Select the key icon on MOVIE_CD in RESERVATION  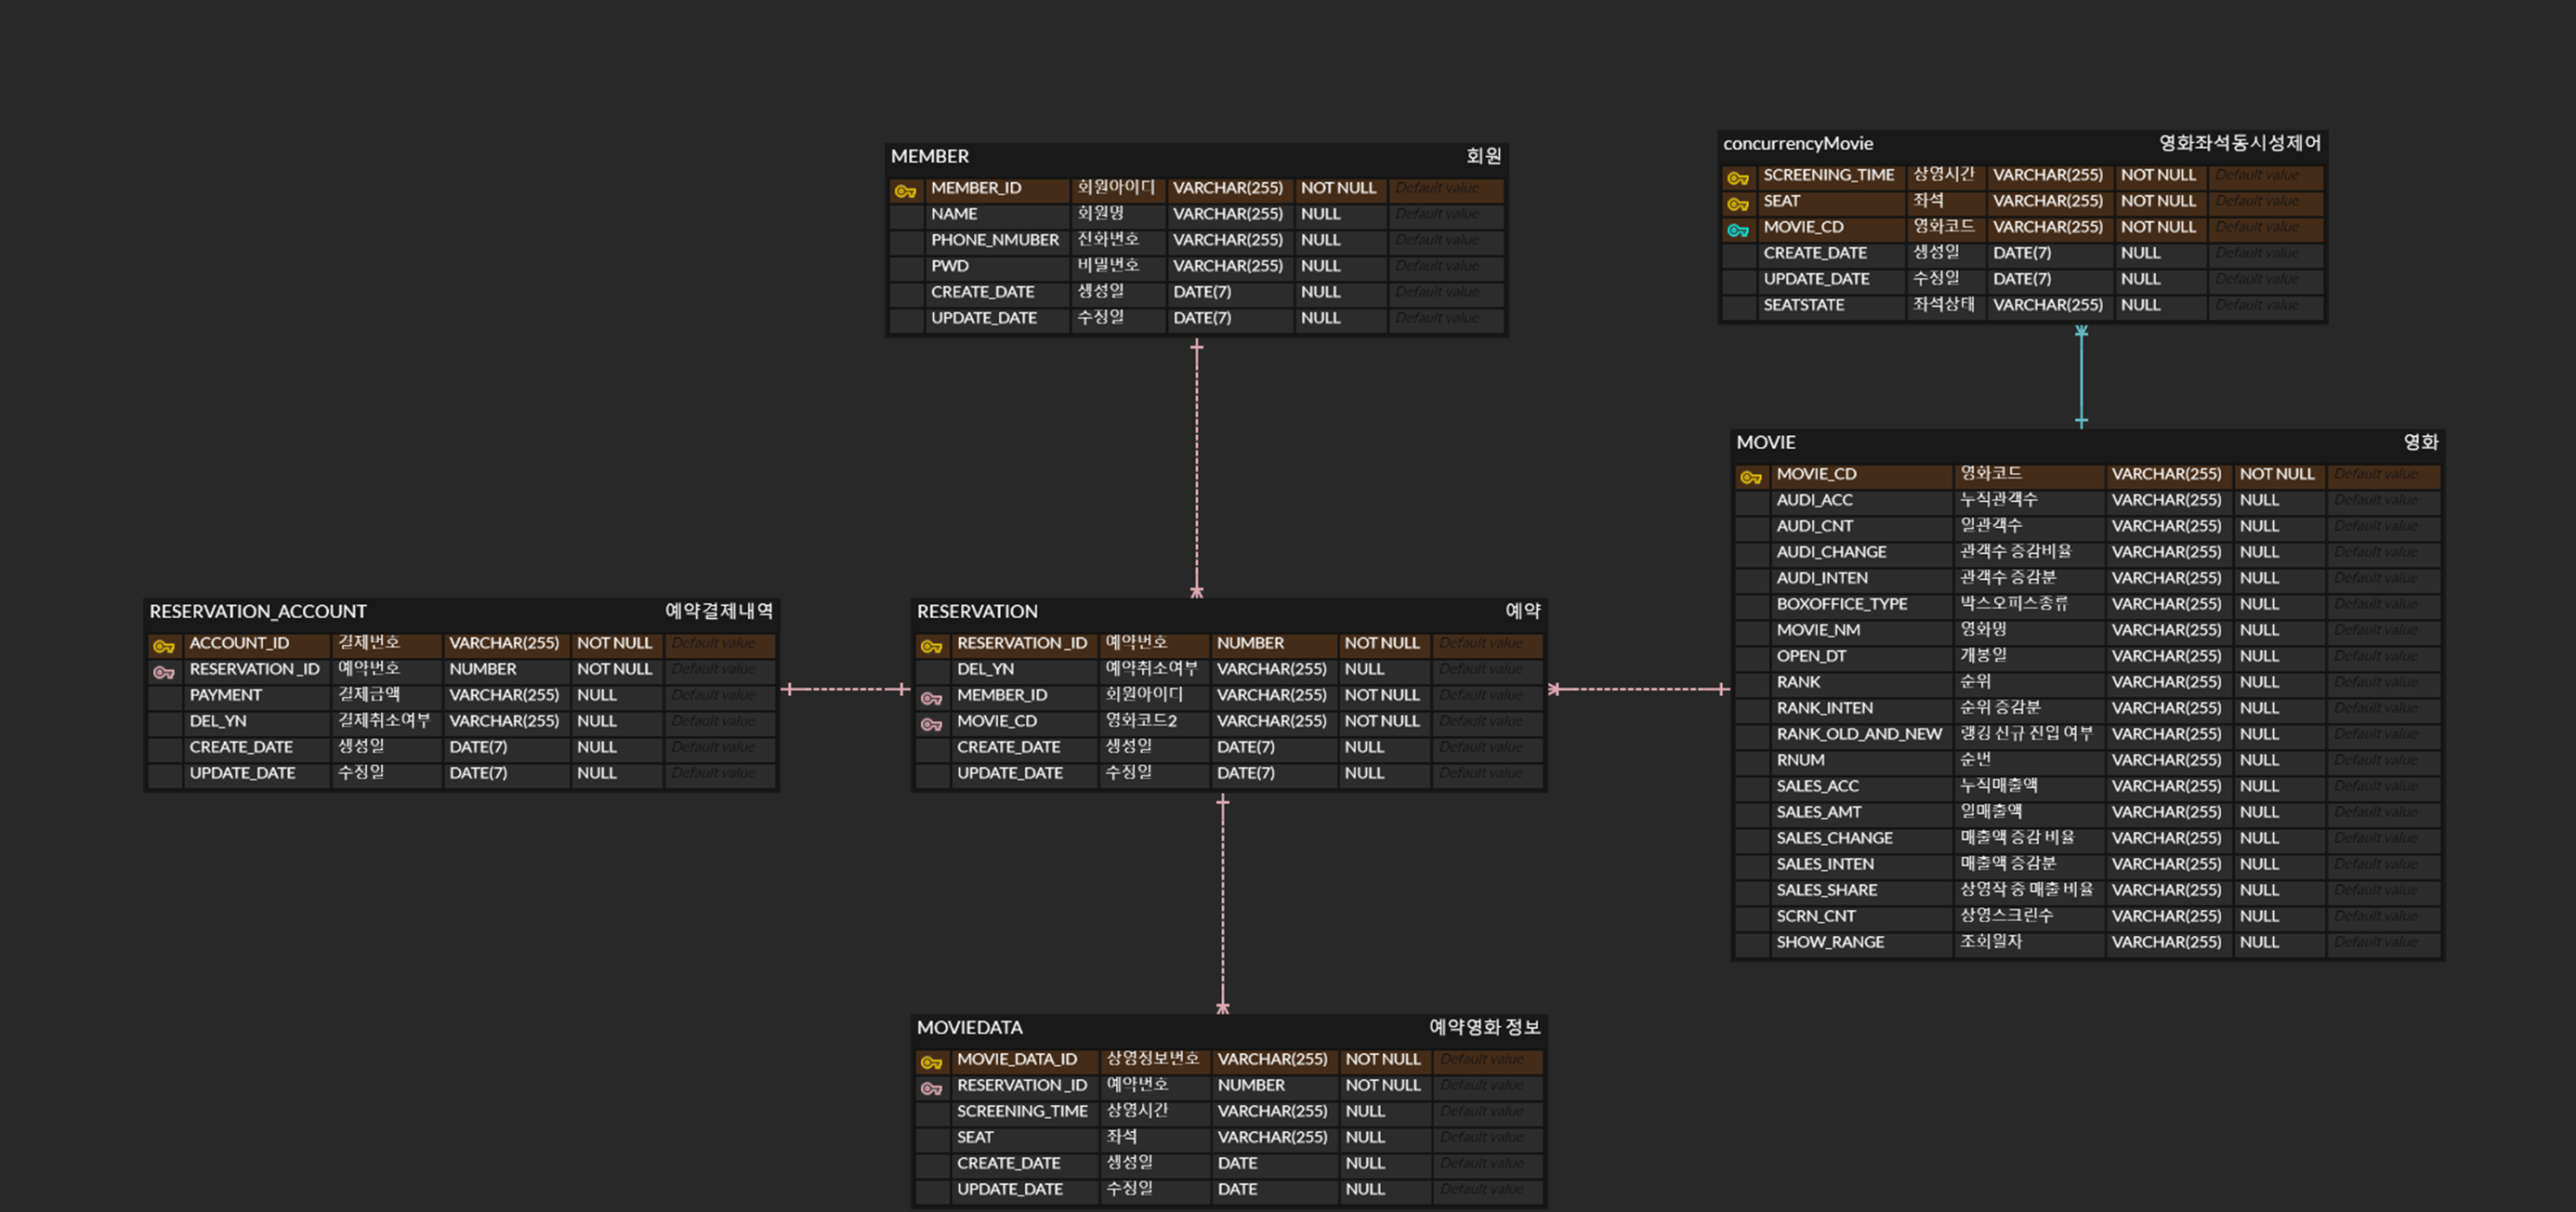coord(932,721)
